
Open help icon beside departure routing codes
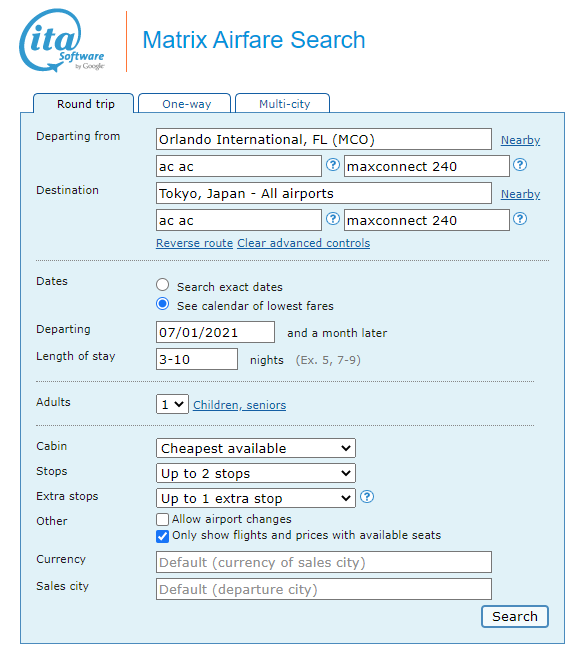pos(333,165)
